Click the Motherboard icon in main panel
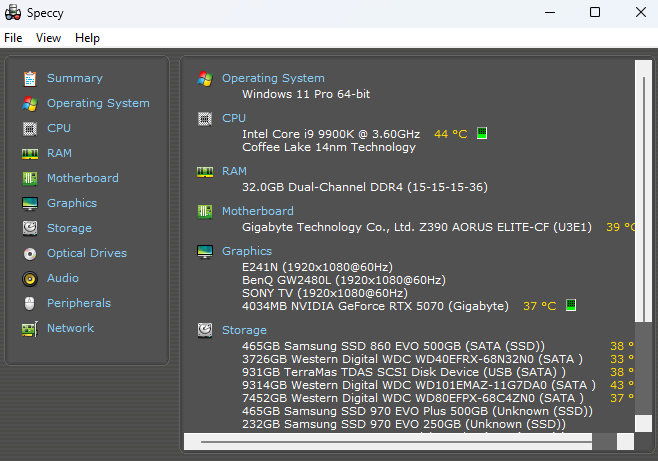Screen dimensions: 658x461 [x=205, y=212]
